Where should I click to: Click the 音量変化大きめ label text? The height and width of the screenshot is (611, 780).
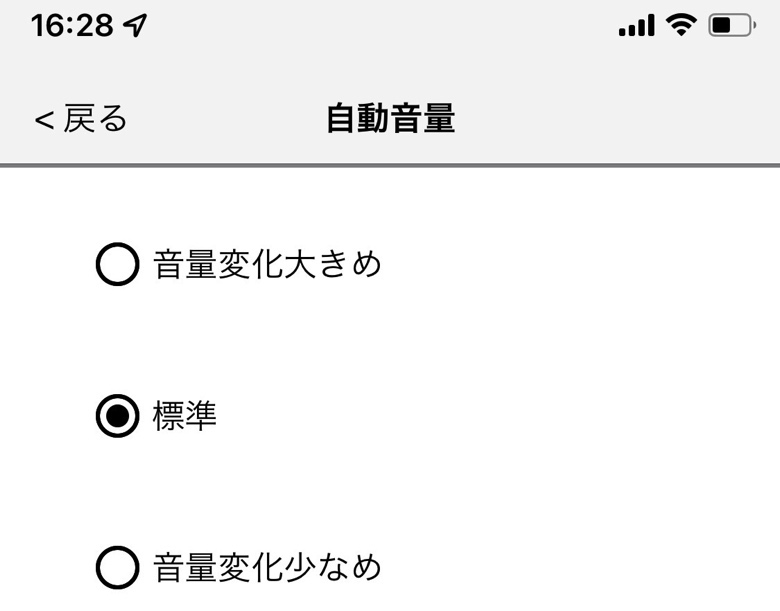268,266
